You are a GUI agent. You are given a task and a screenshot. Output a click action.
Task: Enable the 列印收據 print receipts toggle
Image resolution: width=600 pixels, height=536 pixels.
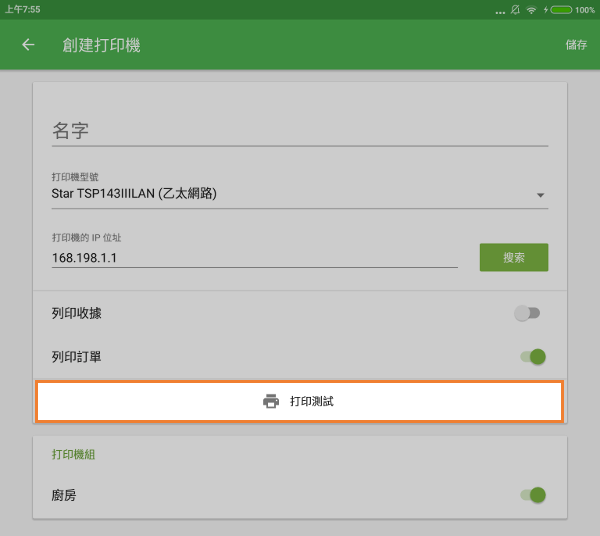click(527, 313)
